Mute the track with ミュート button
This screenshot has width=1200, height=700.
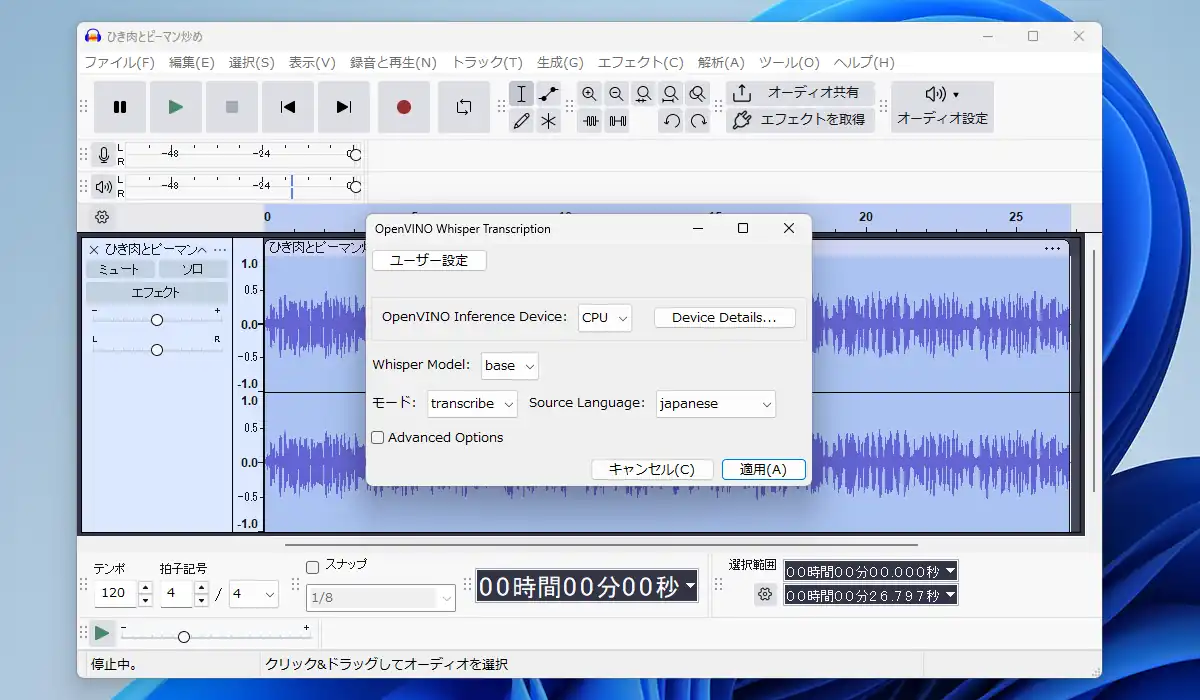click(120, 270)
